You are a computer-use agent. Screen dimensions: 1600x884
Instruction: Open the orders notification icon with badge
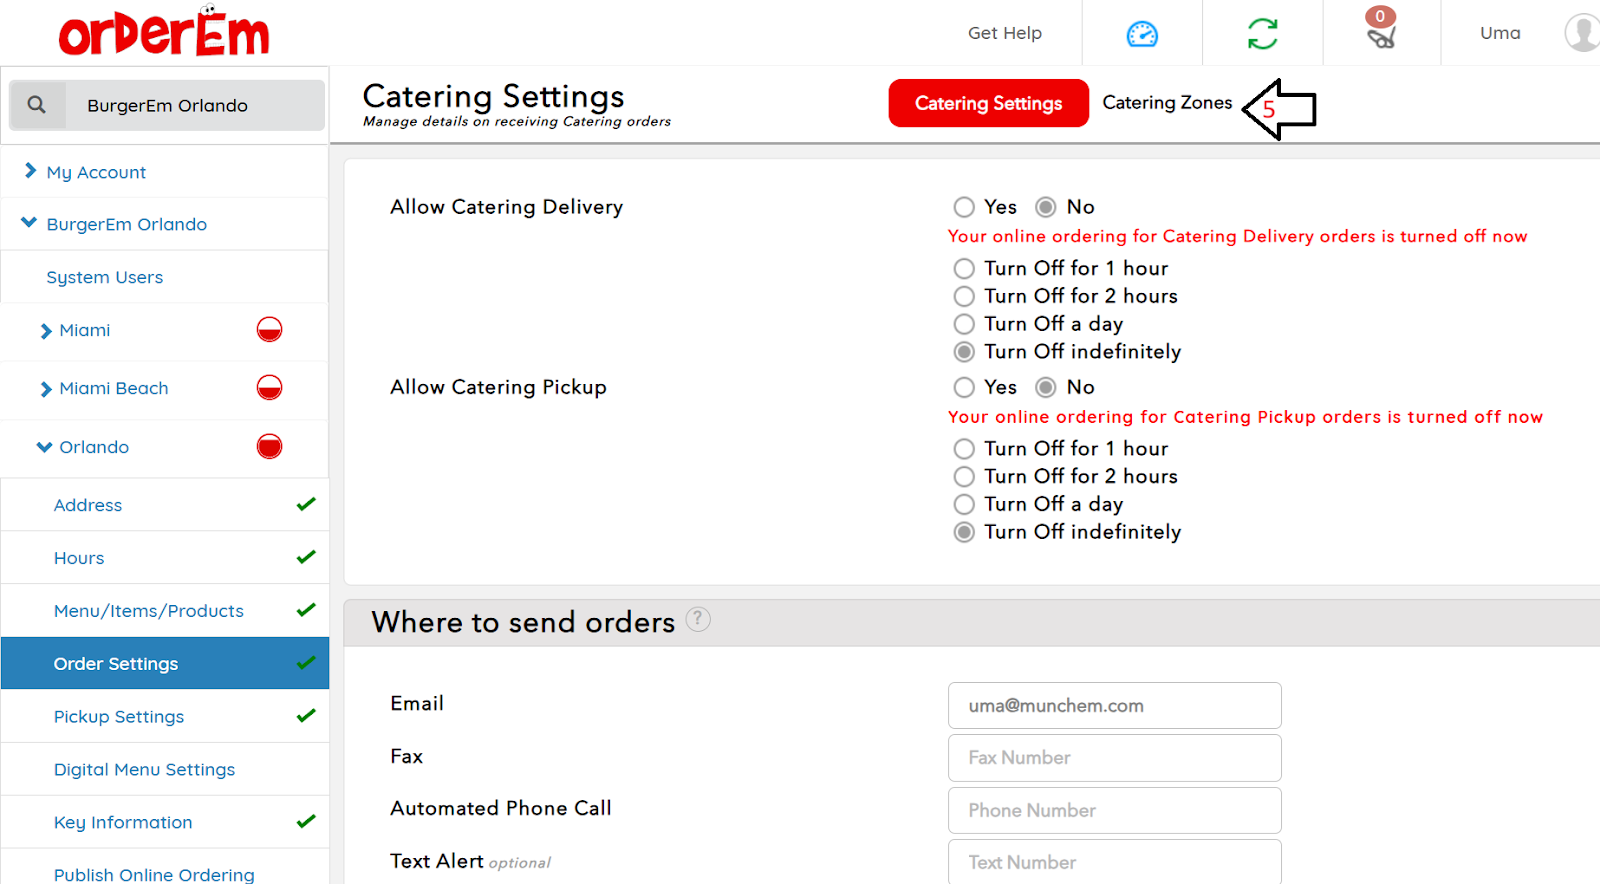[1381, 32]
